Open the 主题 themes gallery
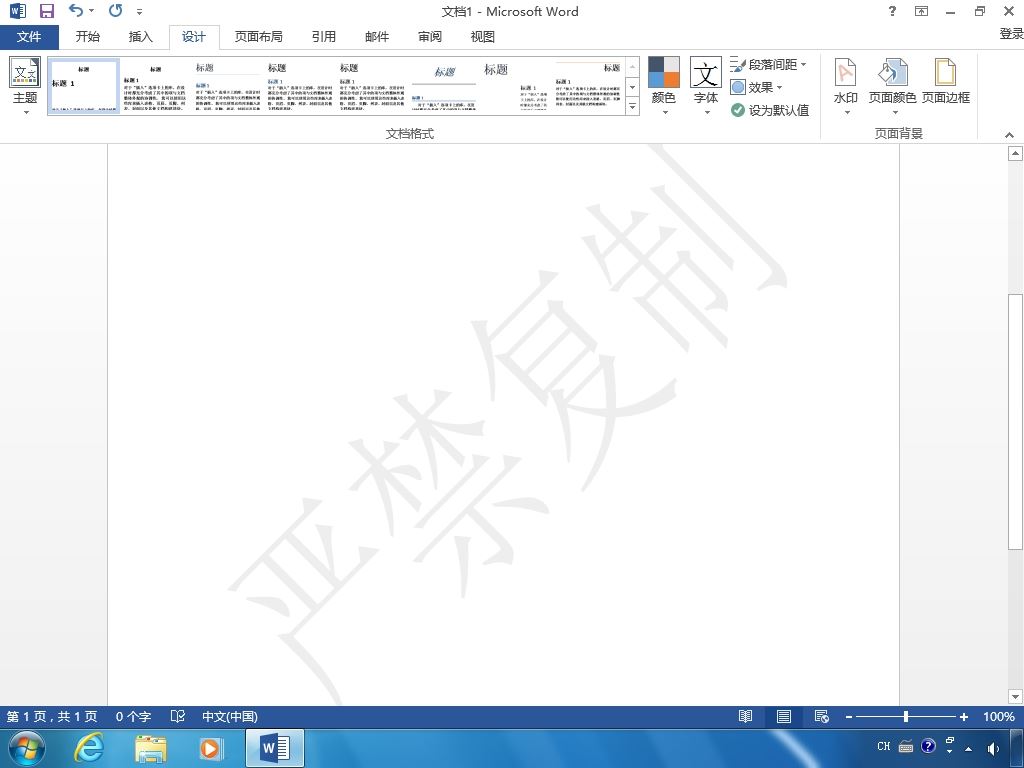 [x=25, y=86]
